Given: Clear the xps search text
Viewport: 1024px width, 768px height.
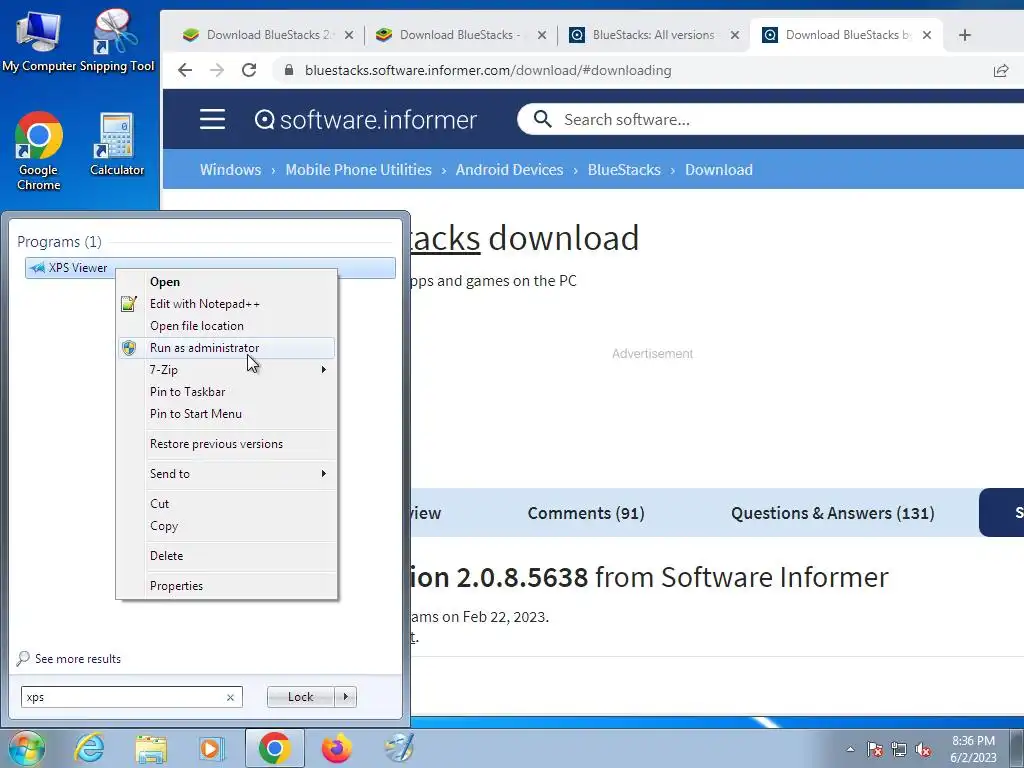Looking at the screenshot, I should [x=230, y=697].
